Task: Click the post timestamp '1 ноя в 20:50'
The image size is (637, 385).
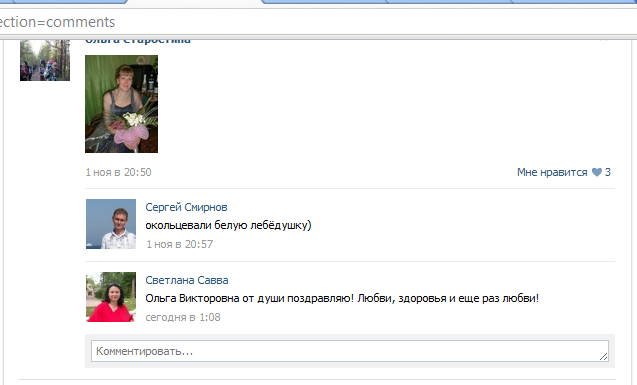Action: (118, 172)
